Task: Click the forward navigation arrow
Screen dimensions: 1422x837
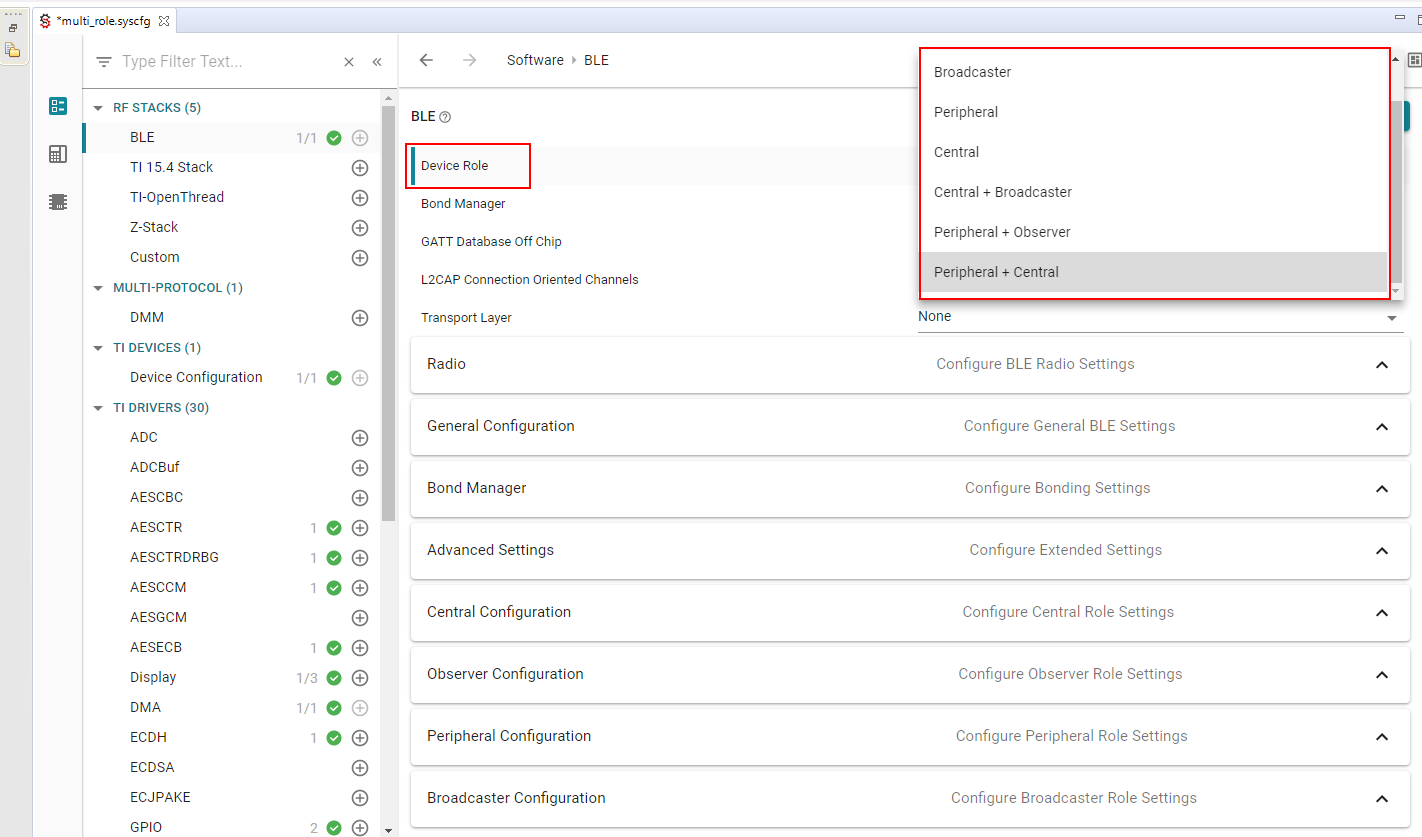Action: click(470, 60)
